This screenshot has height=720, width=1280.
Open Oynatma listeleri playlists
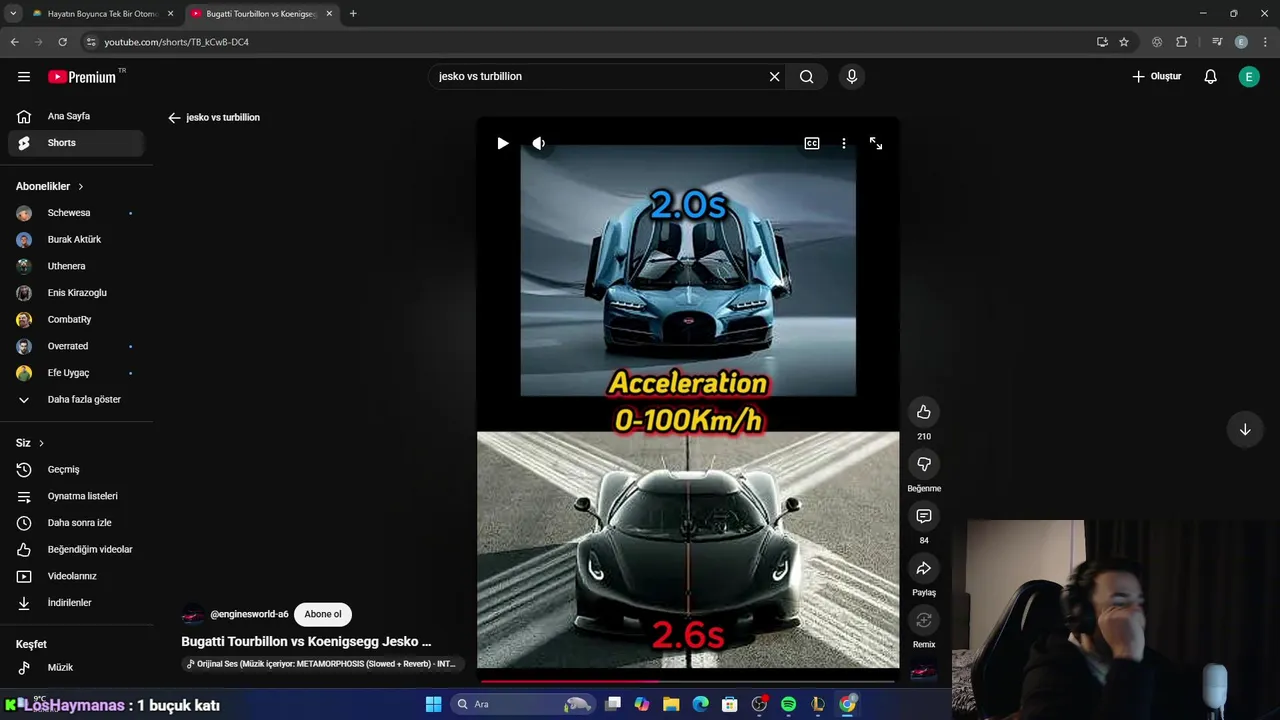(77, 496)
